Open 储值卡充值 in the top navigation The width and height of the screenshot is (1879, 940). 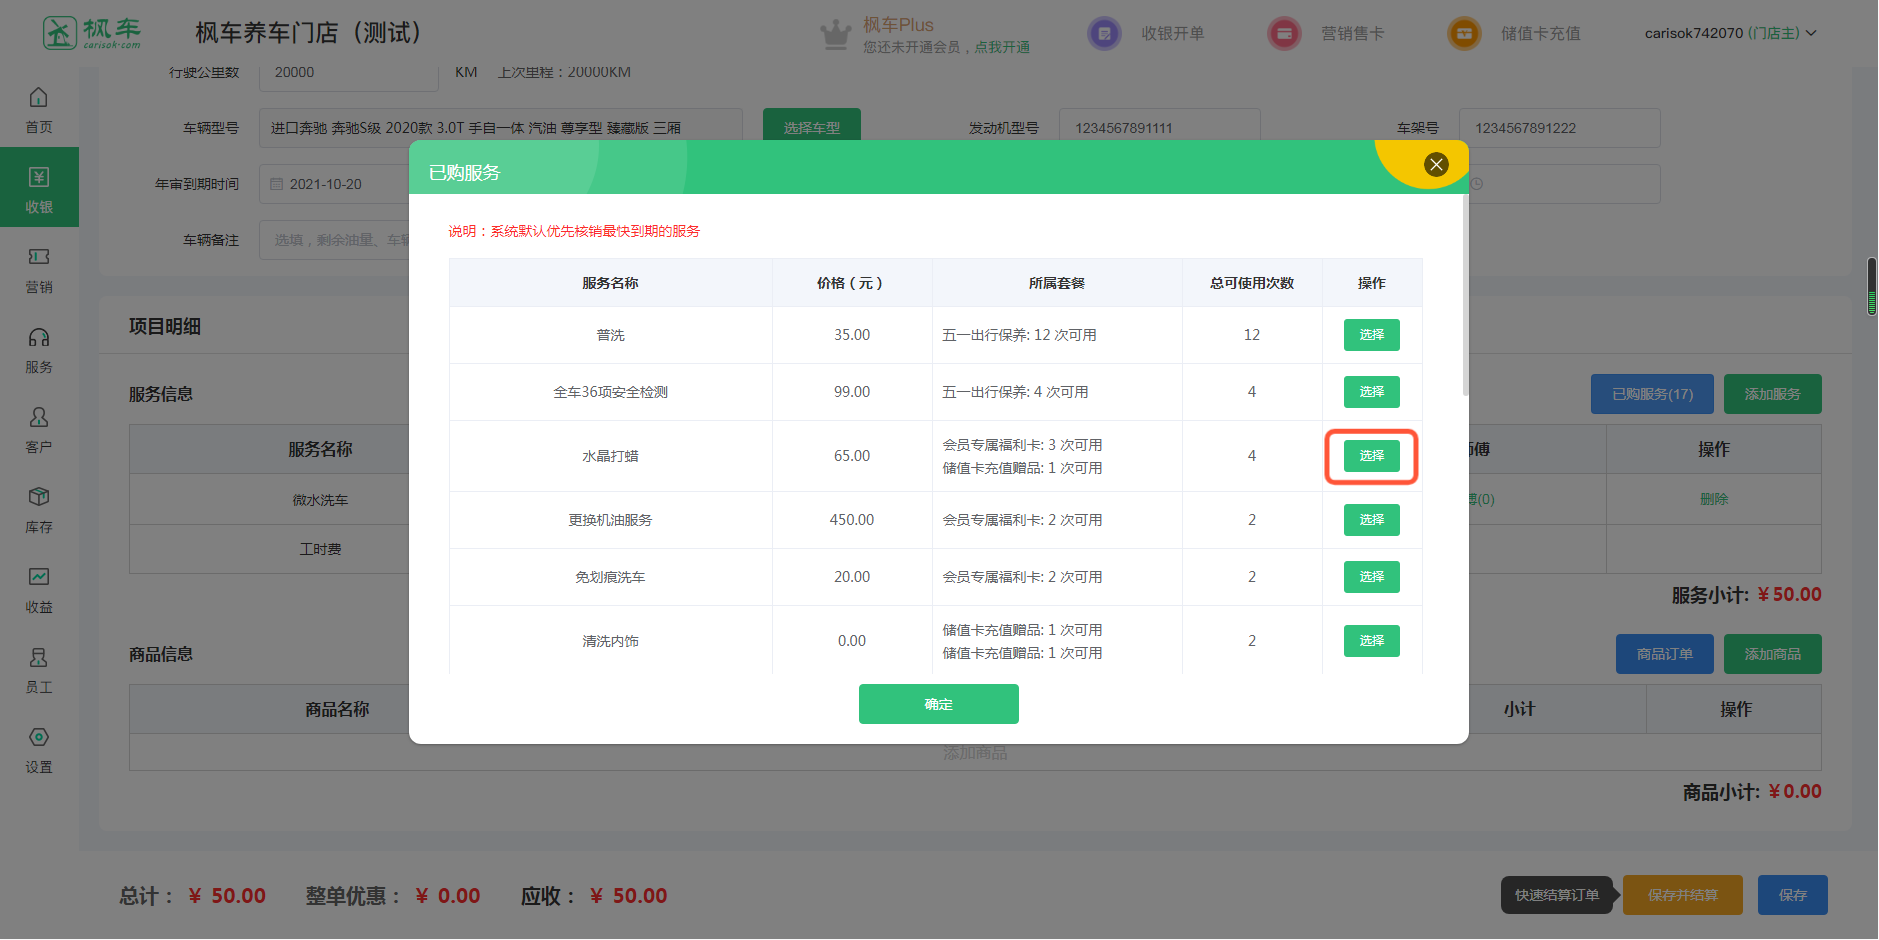(x=1516, y=33)
